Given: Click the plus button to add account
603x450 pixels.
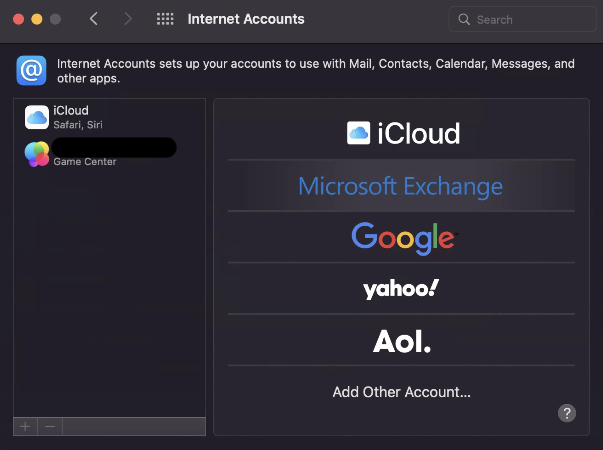Looking at the screenshot, I should click(25, 426).
